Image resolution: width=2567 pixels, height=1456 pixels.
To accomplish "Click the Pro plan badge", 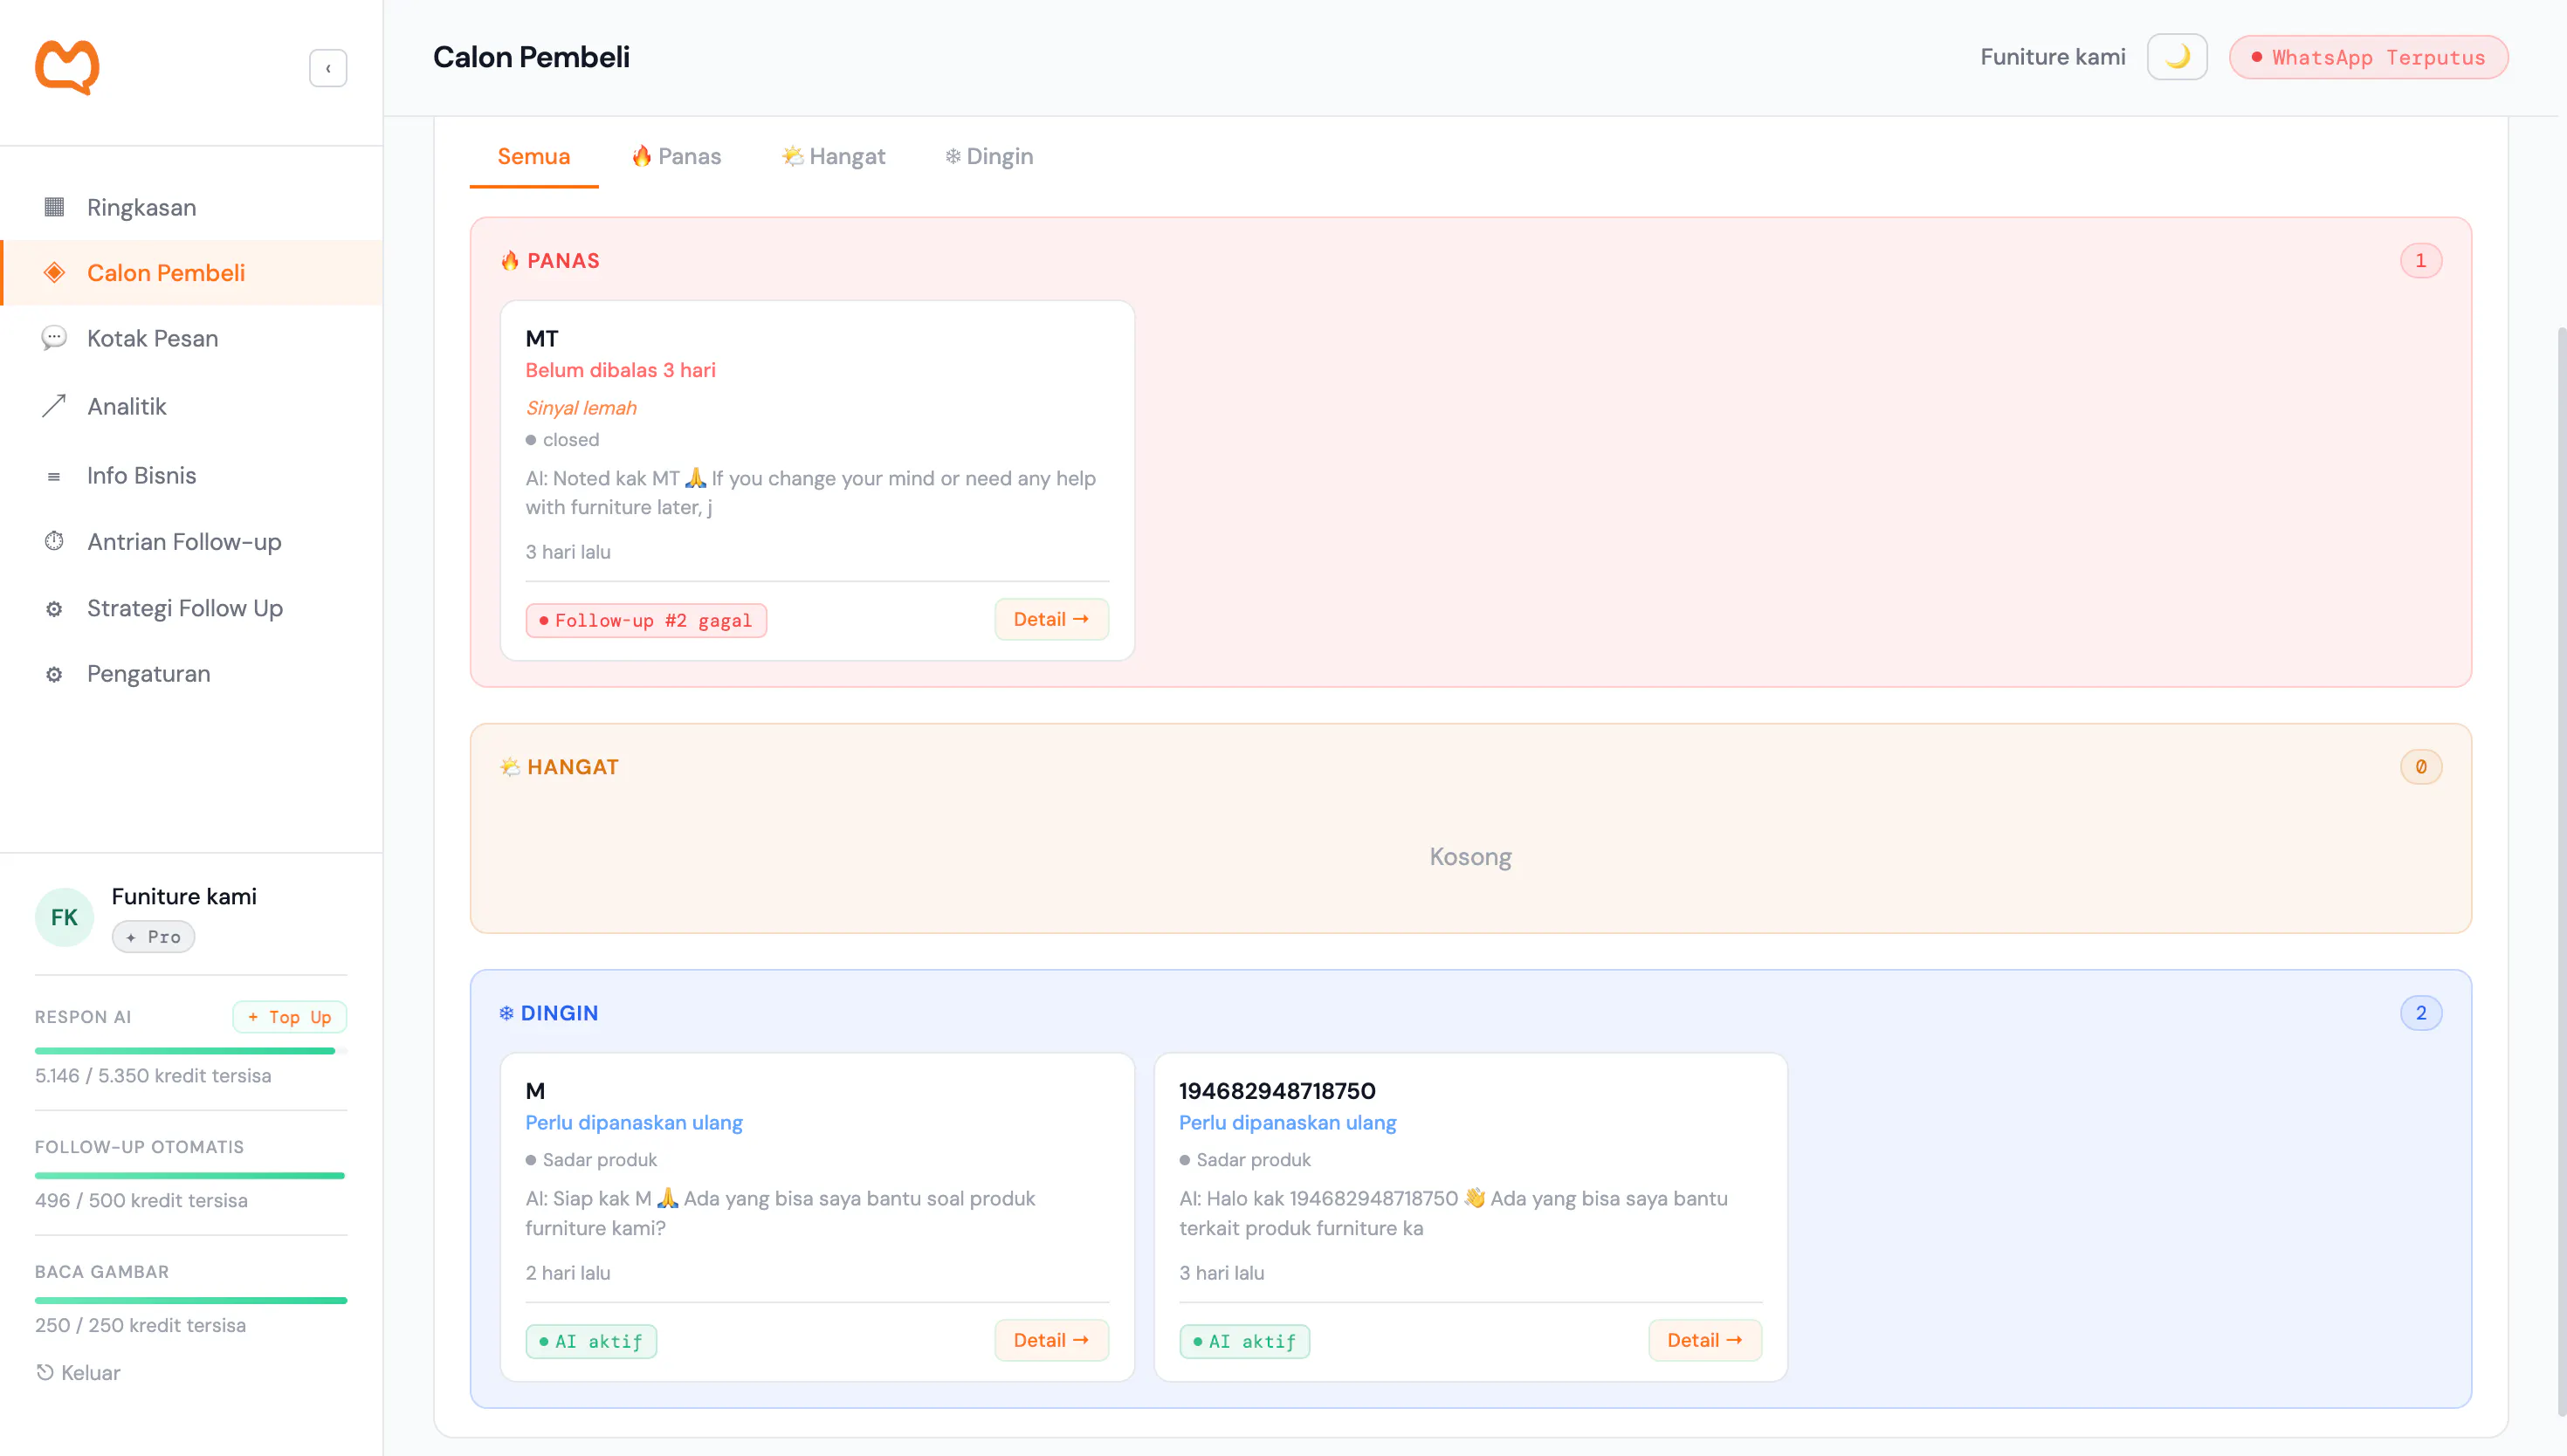I will (153, 936).
